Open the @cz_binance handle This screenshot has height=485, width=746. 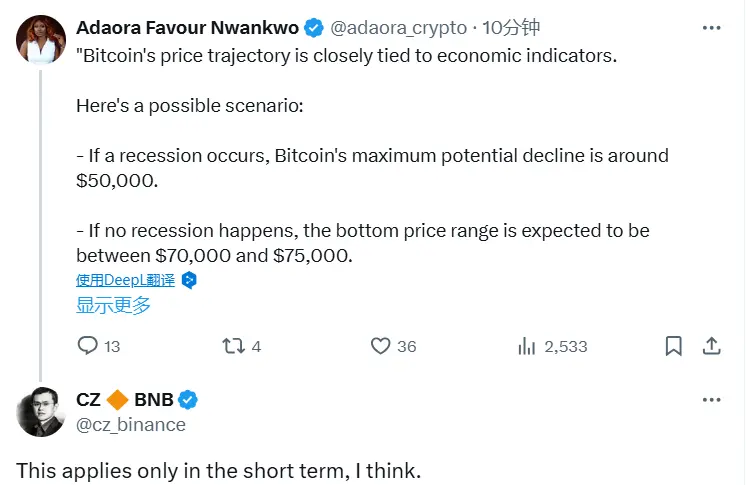pos(131,424)
